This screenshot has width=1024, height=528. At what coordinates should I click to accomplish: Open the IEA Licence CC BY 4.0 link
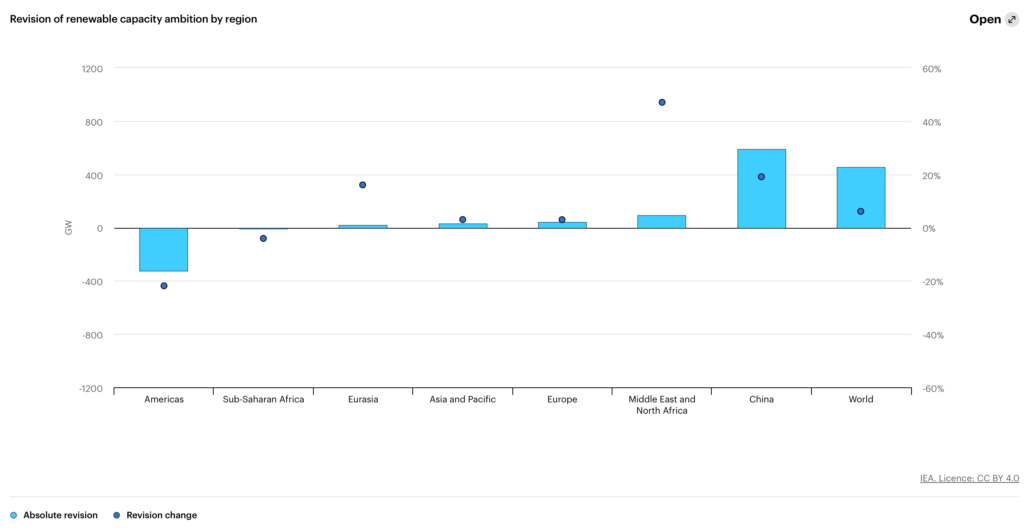(966, 478)
